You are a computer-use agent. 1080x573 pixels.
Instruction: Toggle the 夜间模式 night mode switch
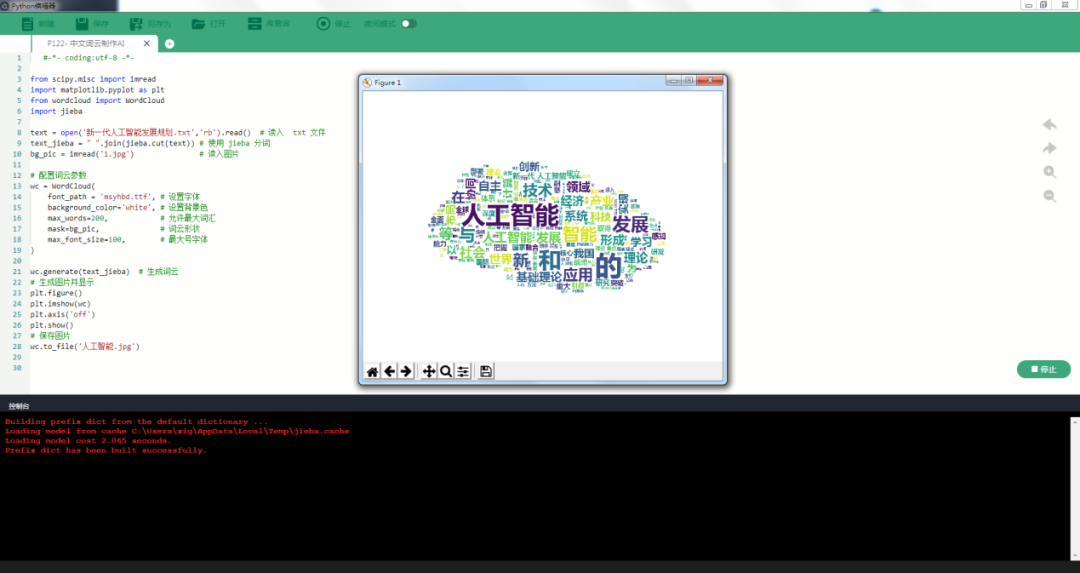coord(408,23)
